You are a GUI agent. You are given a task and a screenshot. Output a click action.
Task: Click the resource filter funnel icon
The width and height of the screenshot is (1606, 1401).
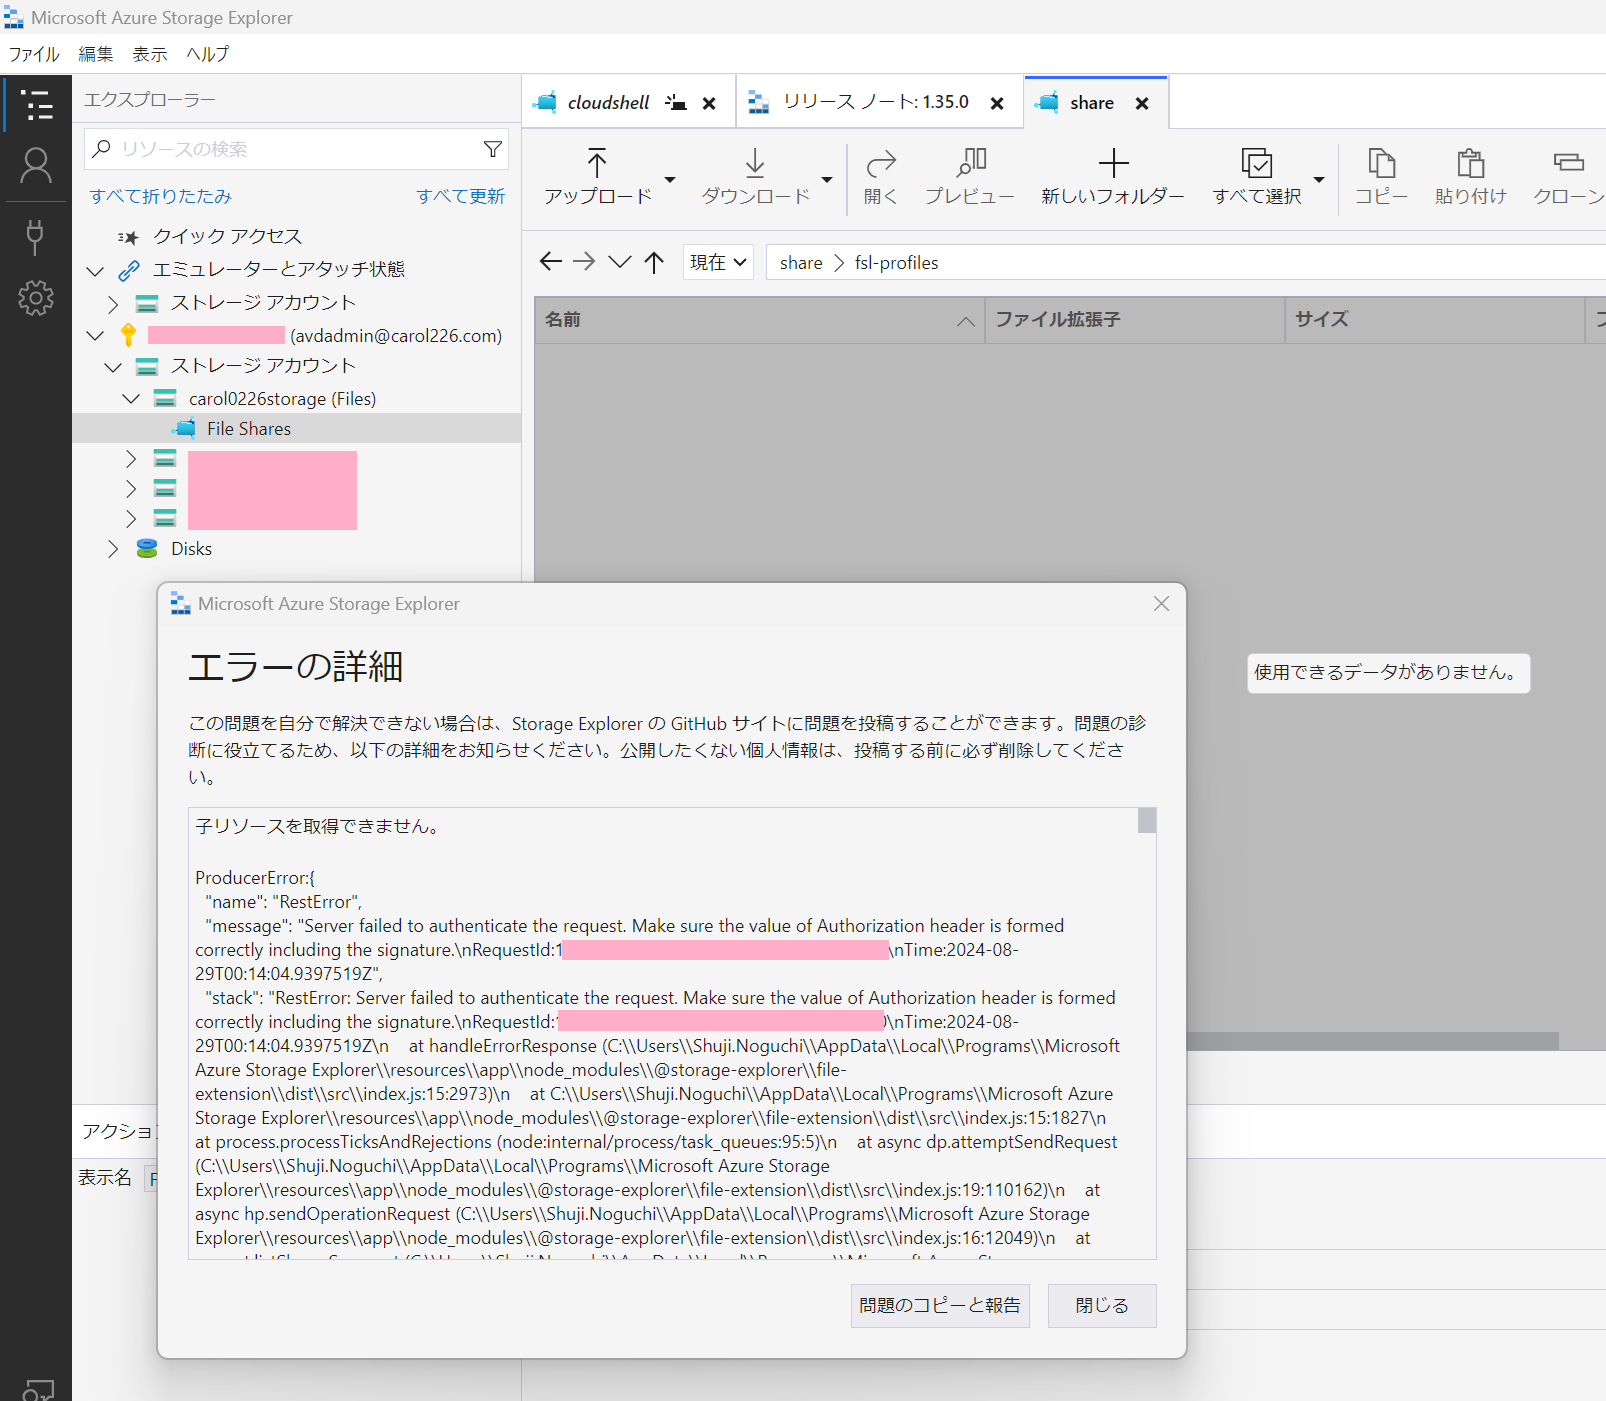click(493, 149)
